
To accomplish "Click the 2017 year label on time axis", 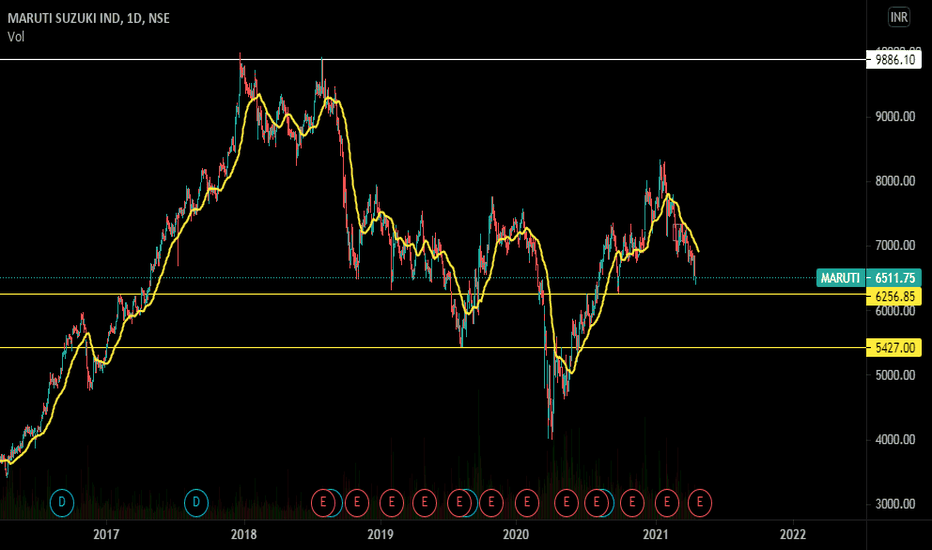I will point(106,534).
